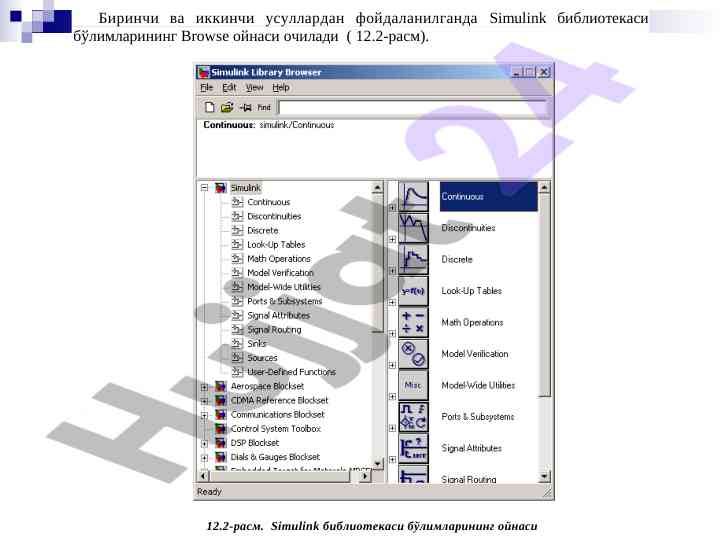Viewport: 720px width, 540px height.
Task: Select Discrete label in right pane
Action: click(457, 259)
